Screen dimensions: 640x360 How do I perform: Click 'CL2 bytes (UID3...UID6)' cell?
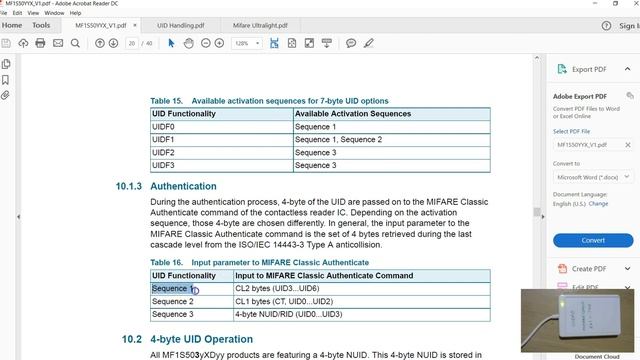coord(362,289)
